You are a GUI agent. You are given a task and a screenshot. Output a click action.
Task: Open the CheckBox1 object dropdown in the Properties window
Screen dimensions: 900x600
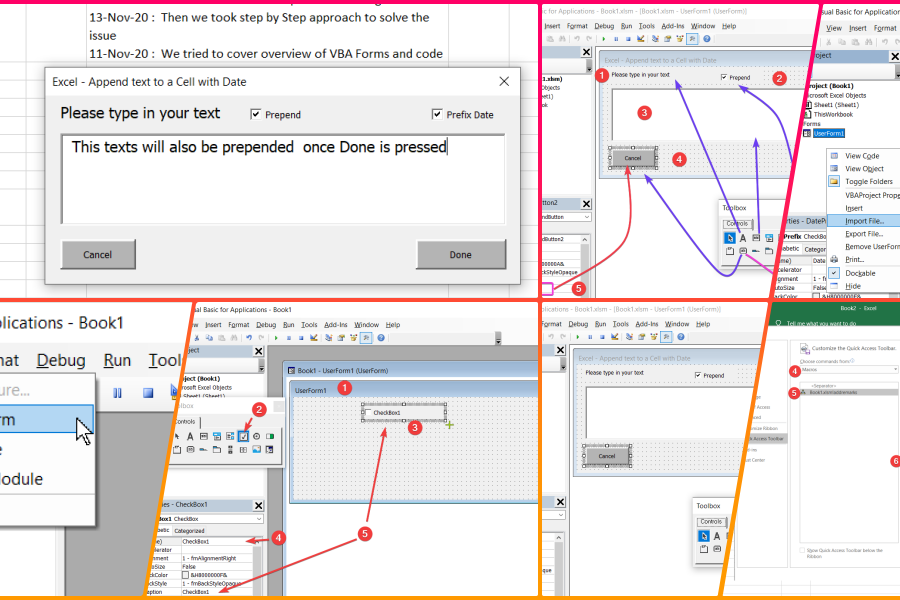point(259,518)
